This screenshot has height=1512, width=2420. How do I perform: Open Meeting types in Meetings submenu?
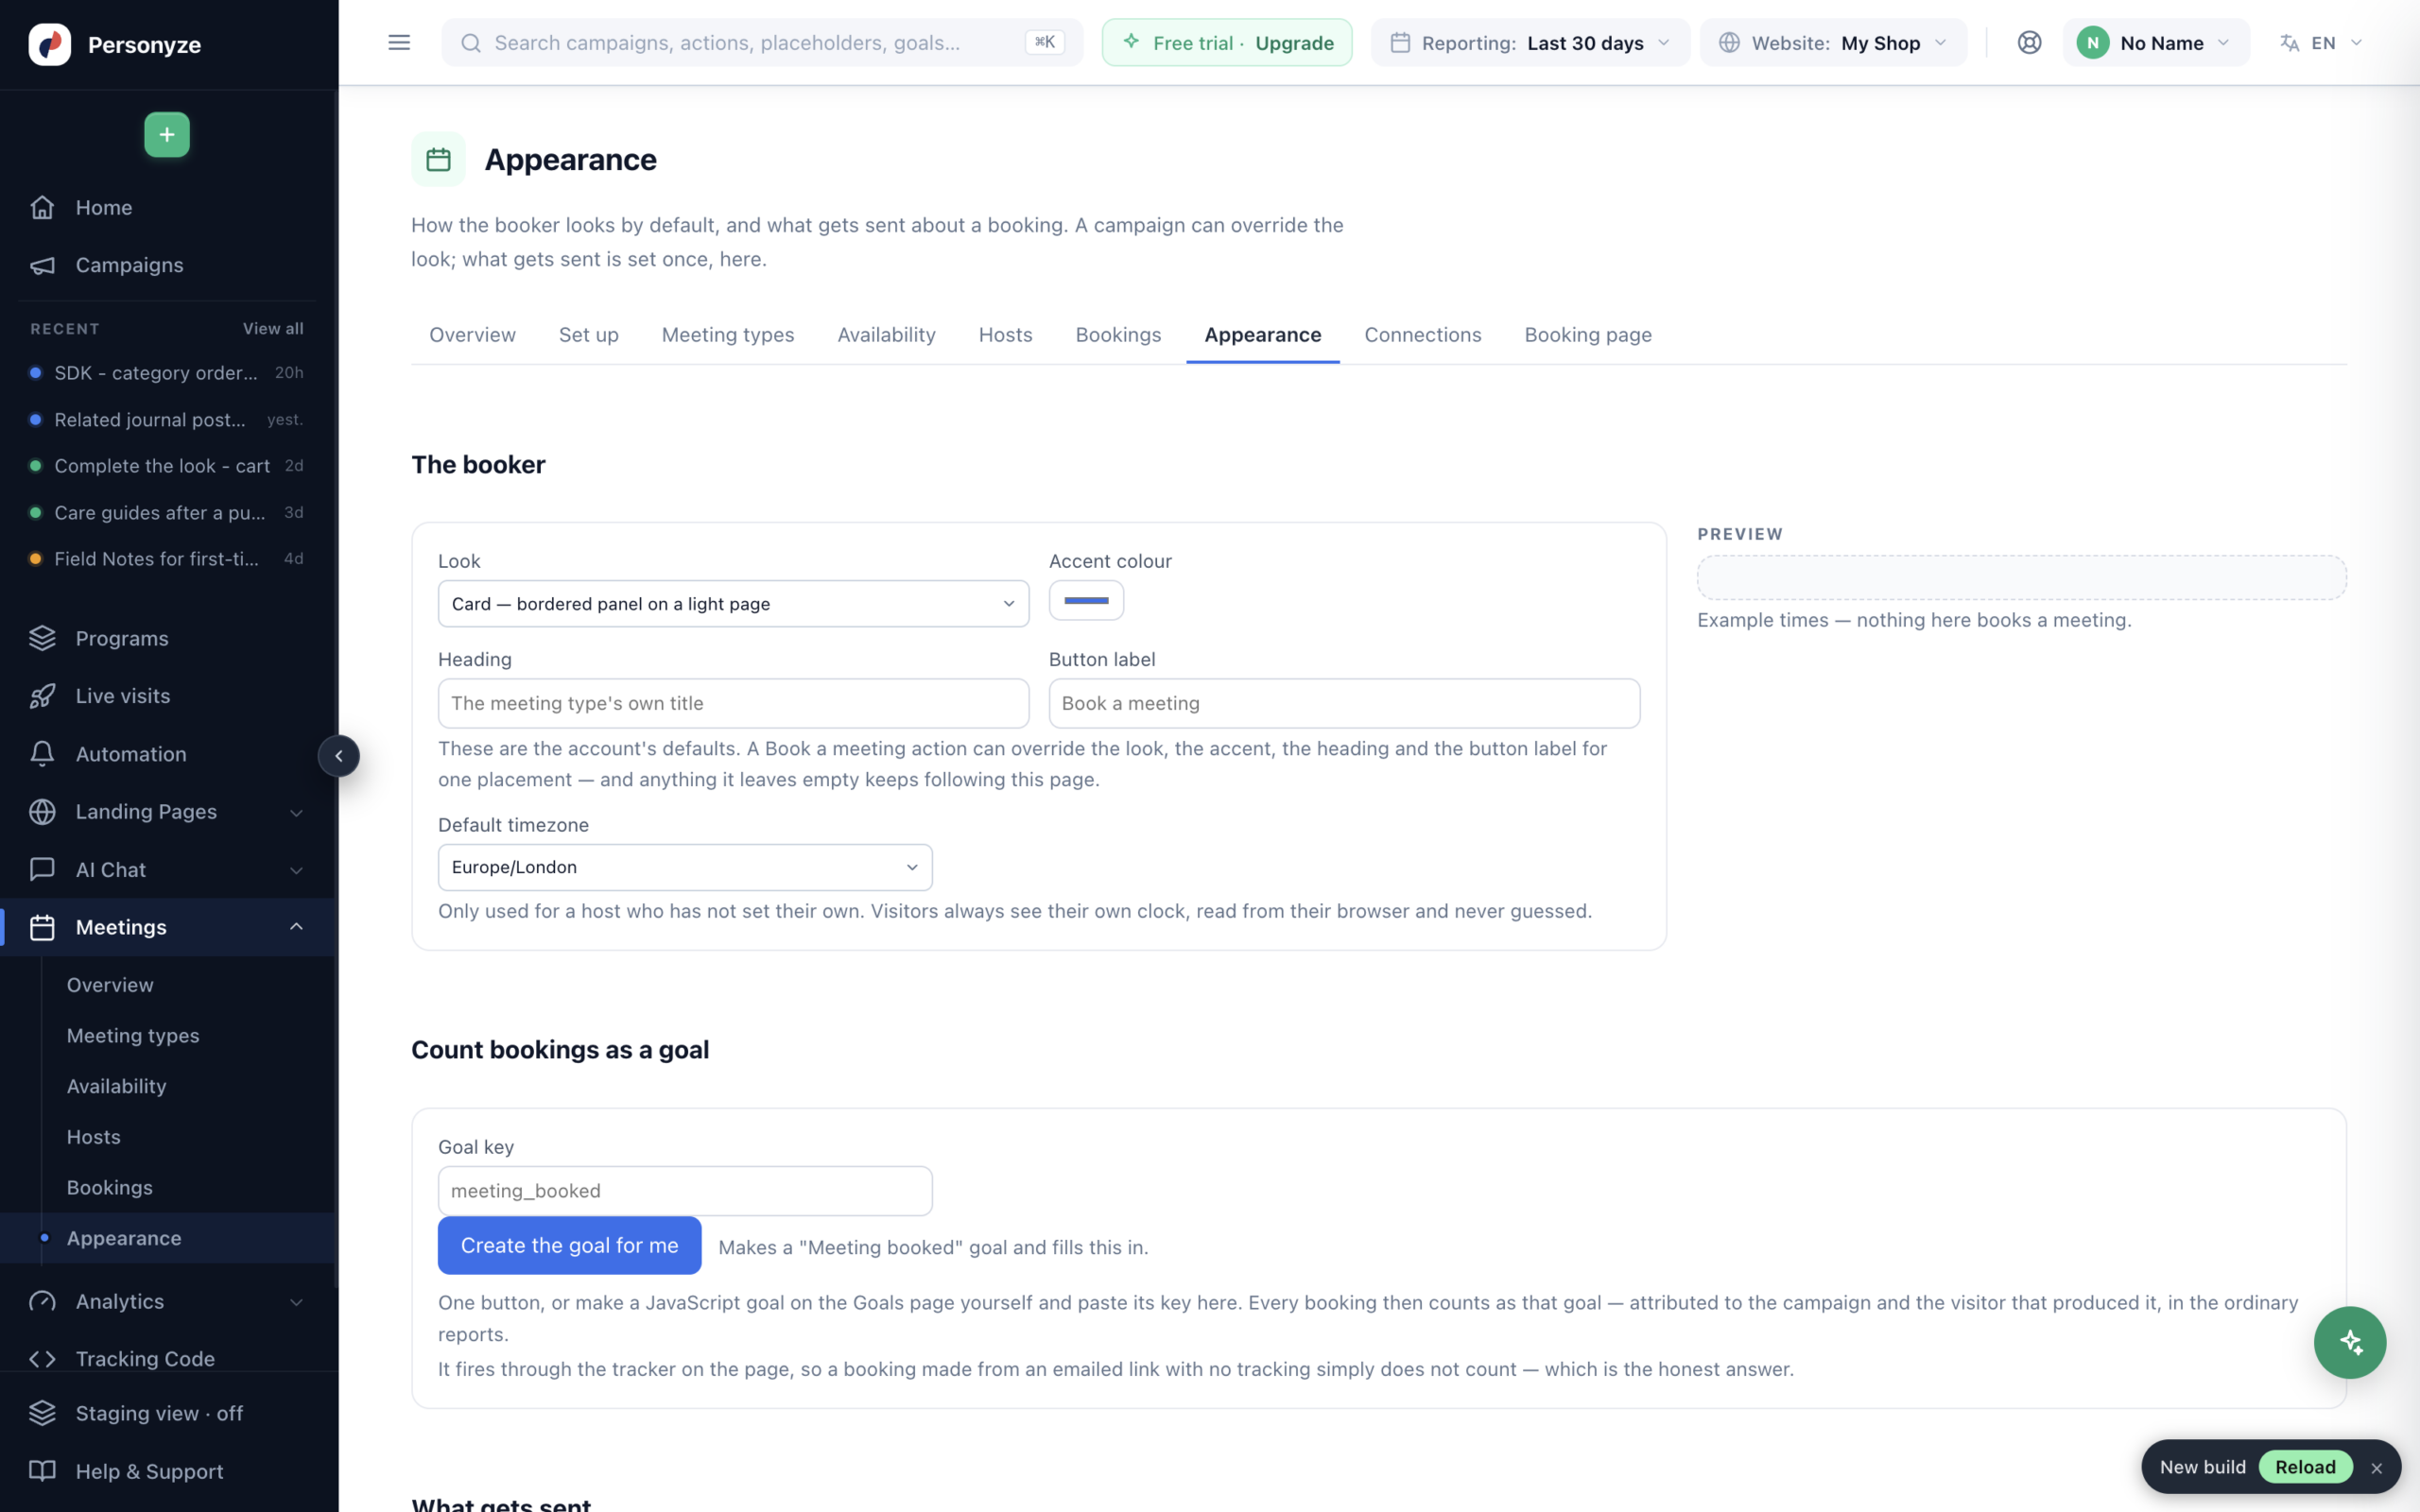(x=133, y=1036)
